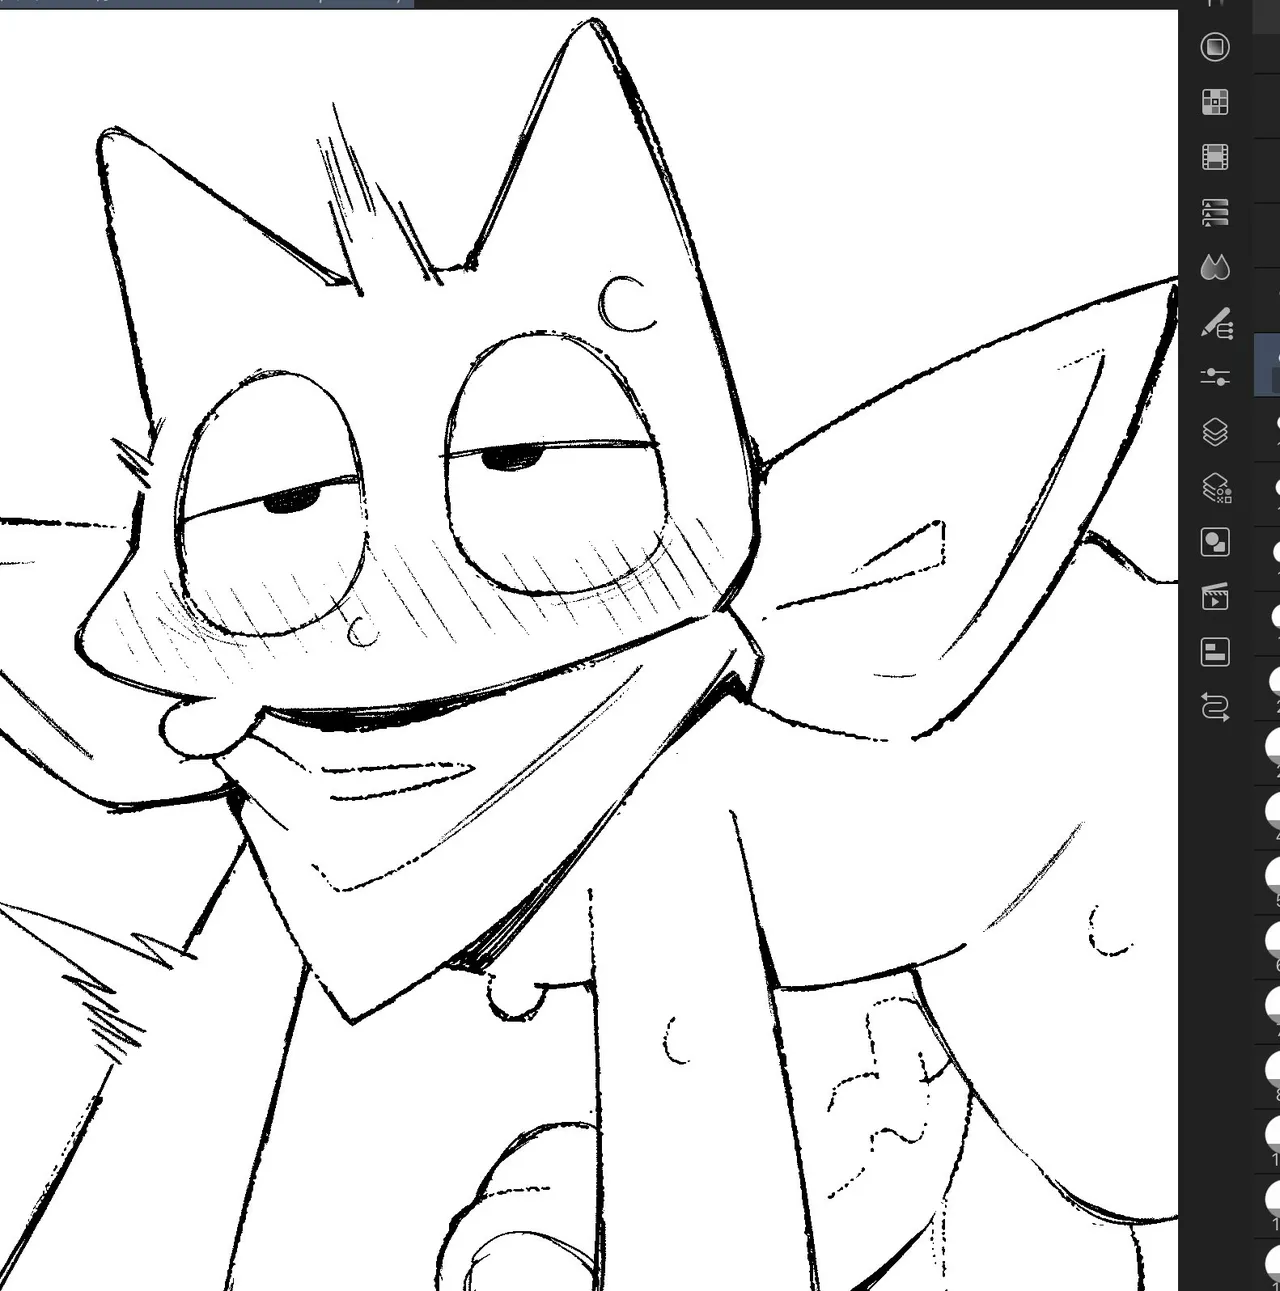
Task: Click the looping arrows history icon
Action: (x=1215, y=707)
